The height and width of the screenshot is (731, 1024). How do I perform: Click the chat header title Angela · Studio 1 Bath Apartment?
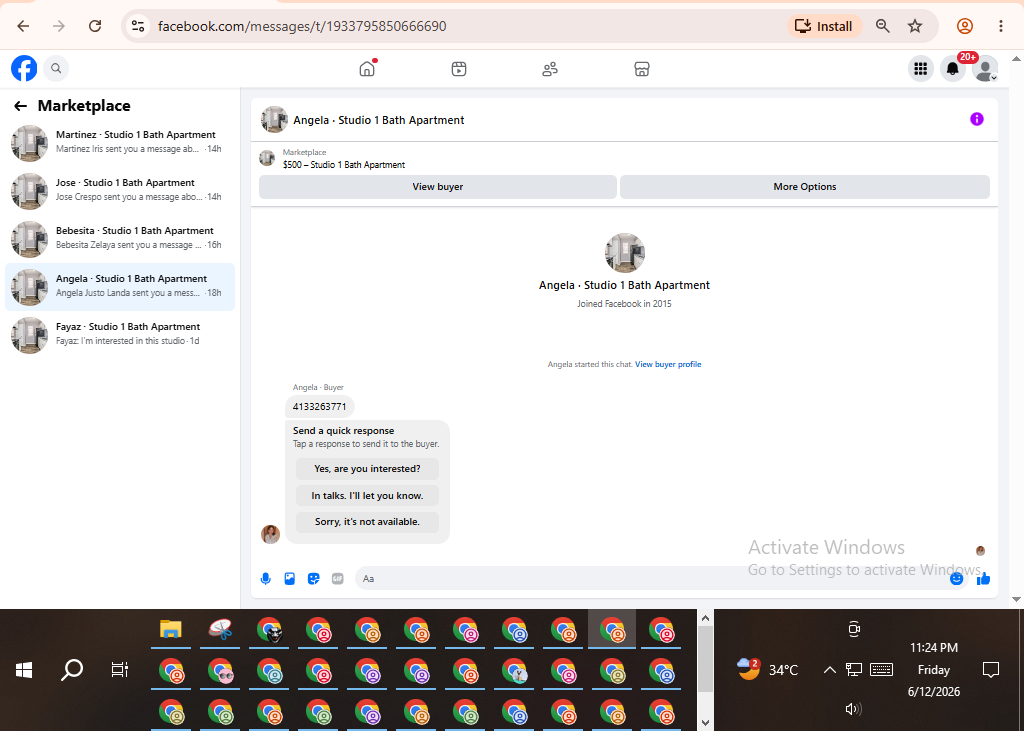379,120
